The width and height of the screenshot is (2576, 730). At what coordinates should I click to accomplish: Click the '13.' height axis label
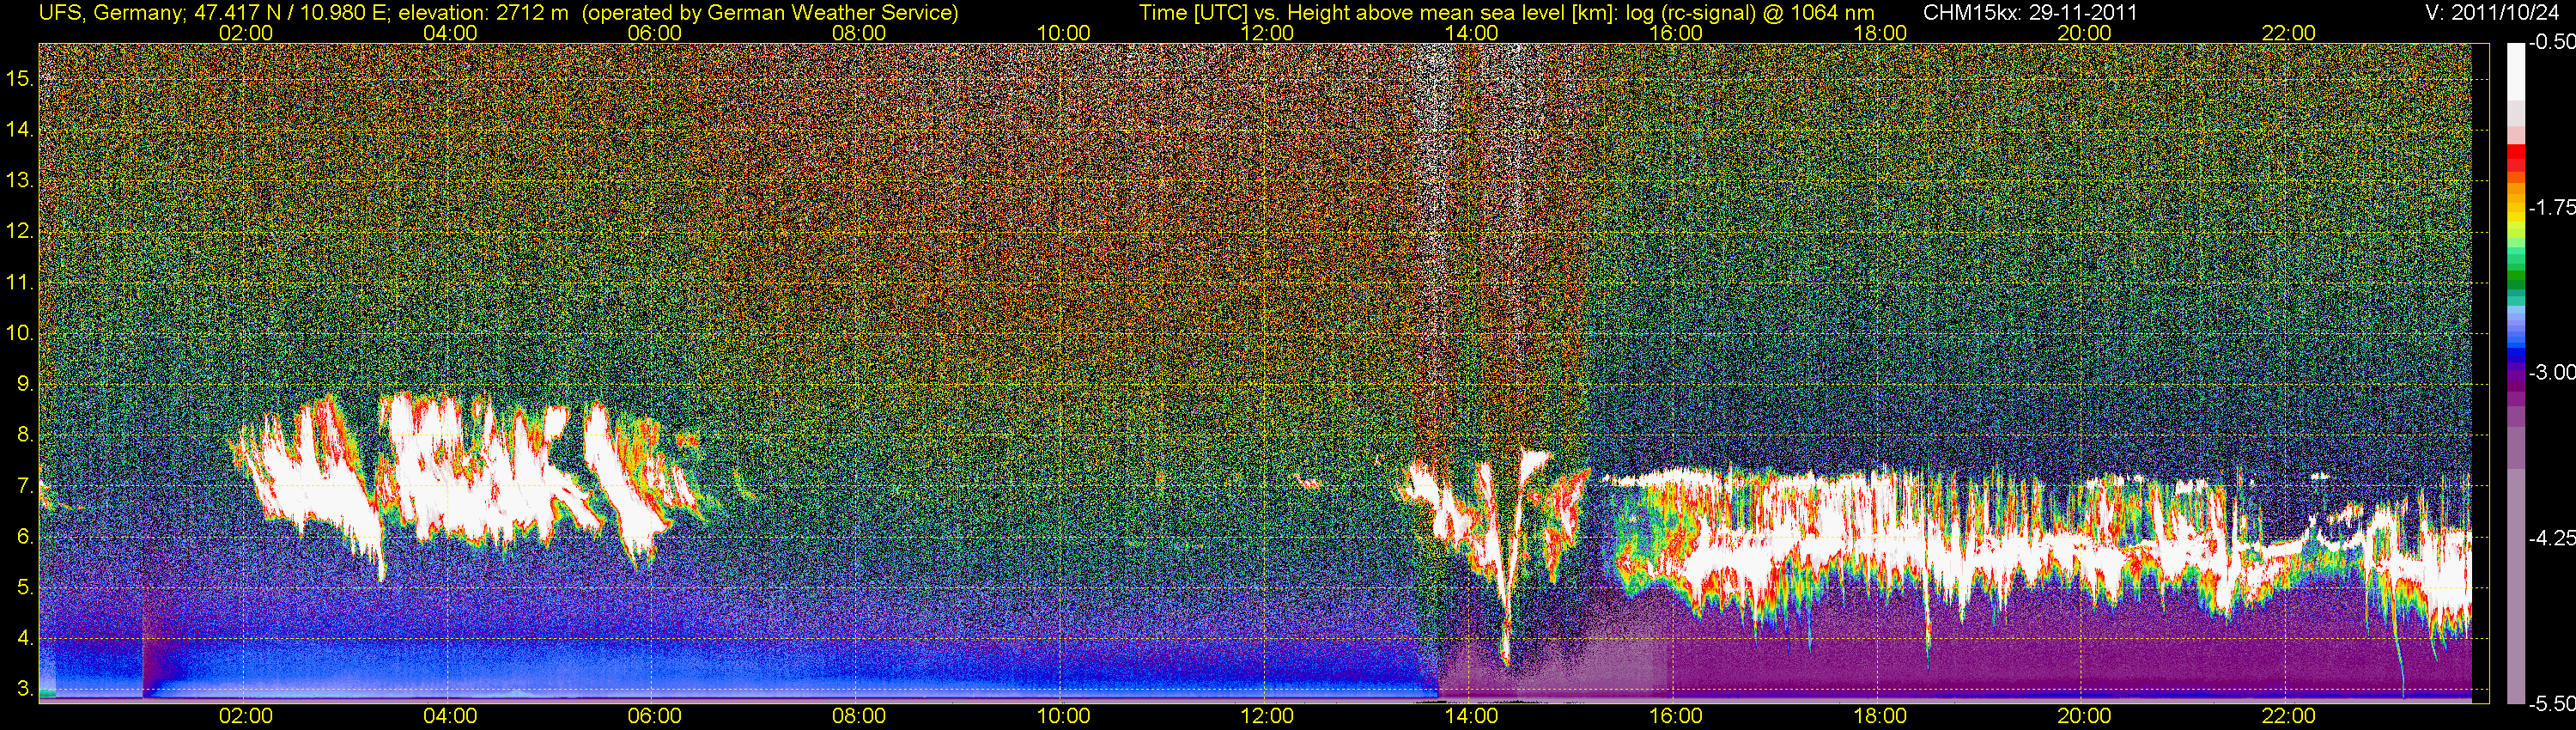pos(20,180)
